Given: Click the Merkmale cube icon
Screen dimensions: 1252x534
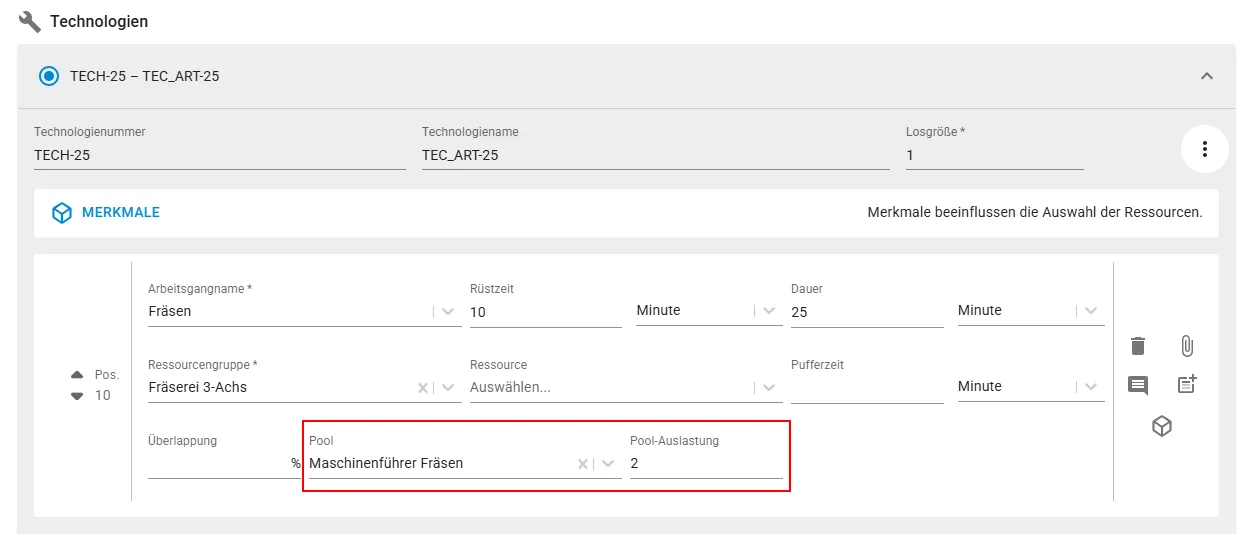Looking at the screenshot, I should [x=62, y=213].
